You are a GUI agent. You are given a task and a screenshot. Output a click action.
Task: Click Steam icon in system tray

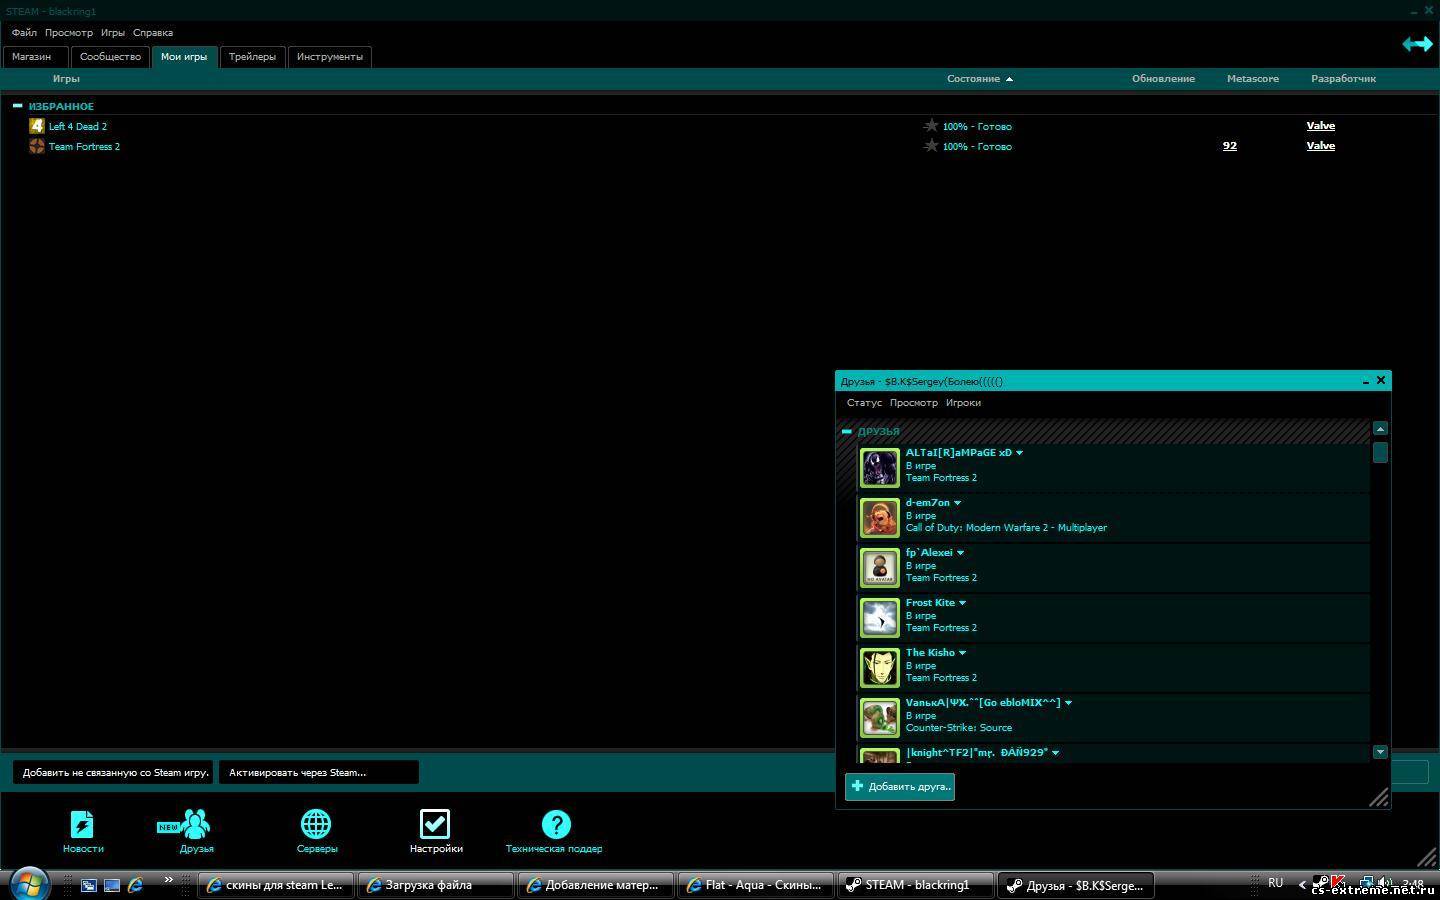point(1320,883)
